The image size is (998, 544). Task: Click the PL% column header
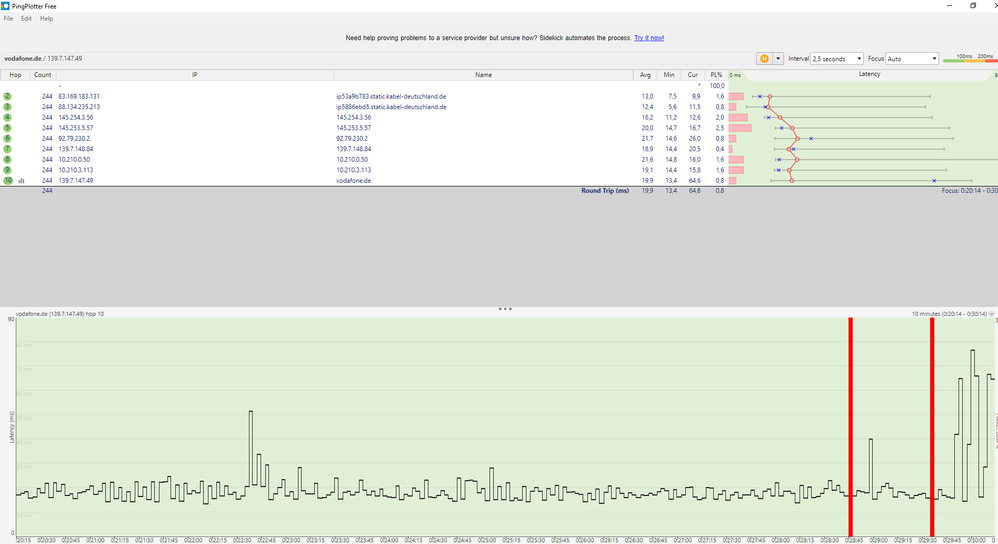716,75
